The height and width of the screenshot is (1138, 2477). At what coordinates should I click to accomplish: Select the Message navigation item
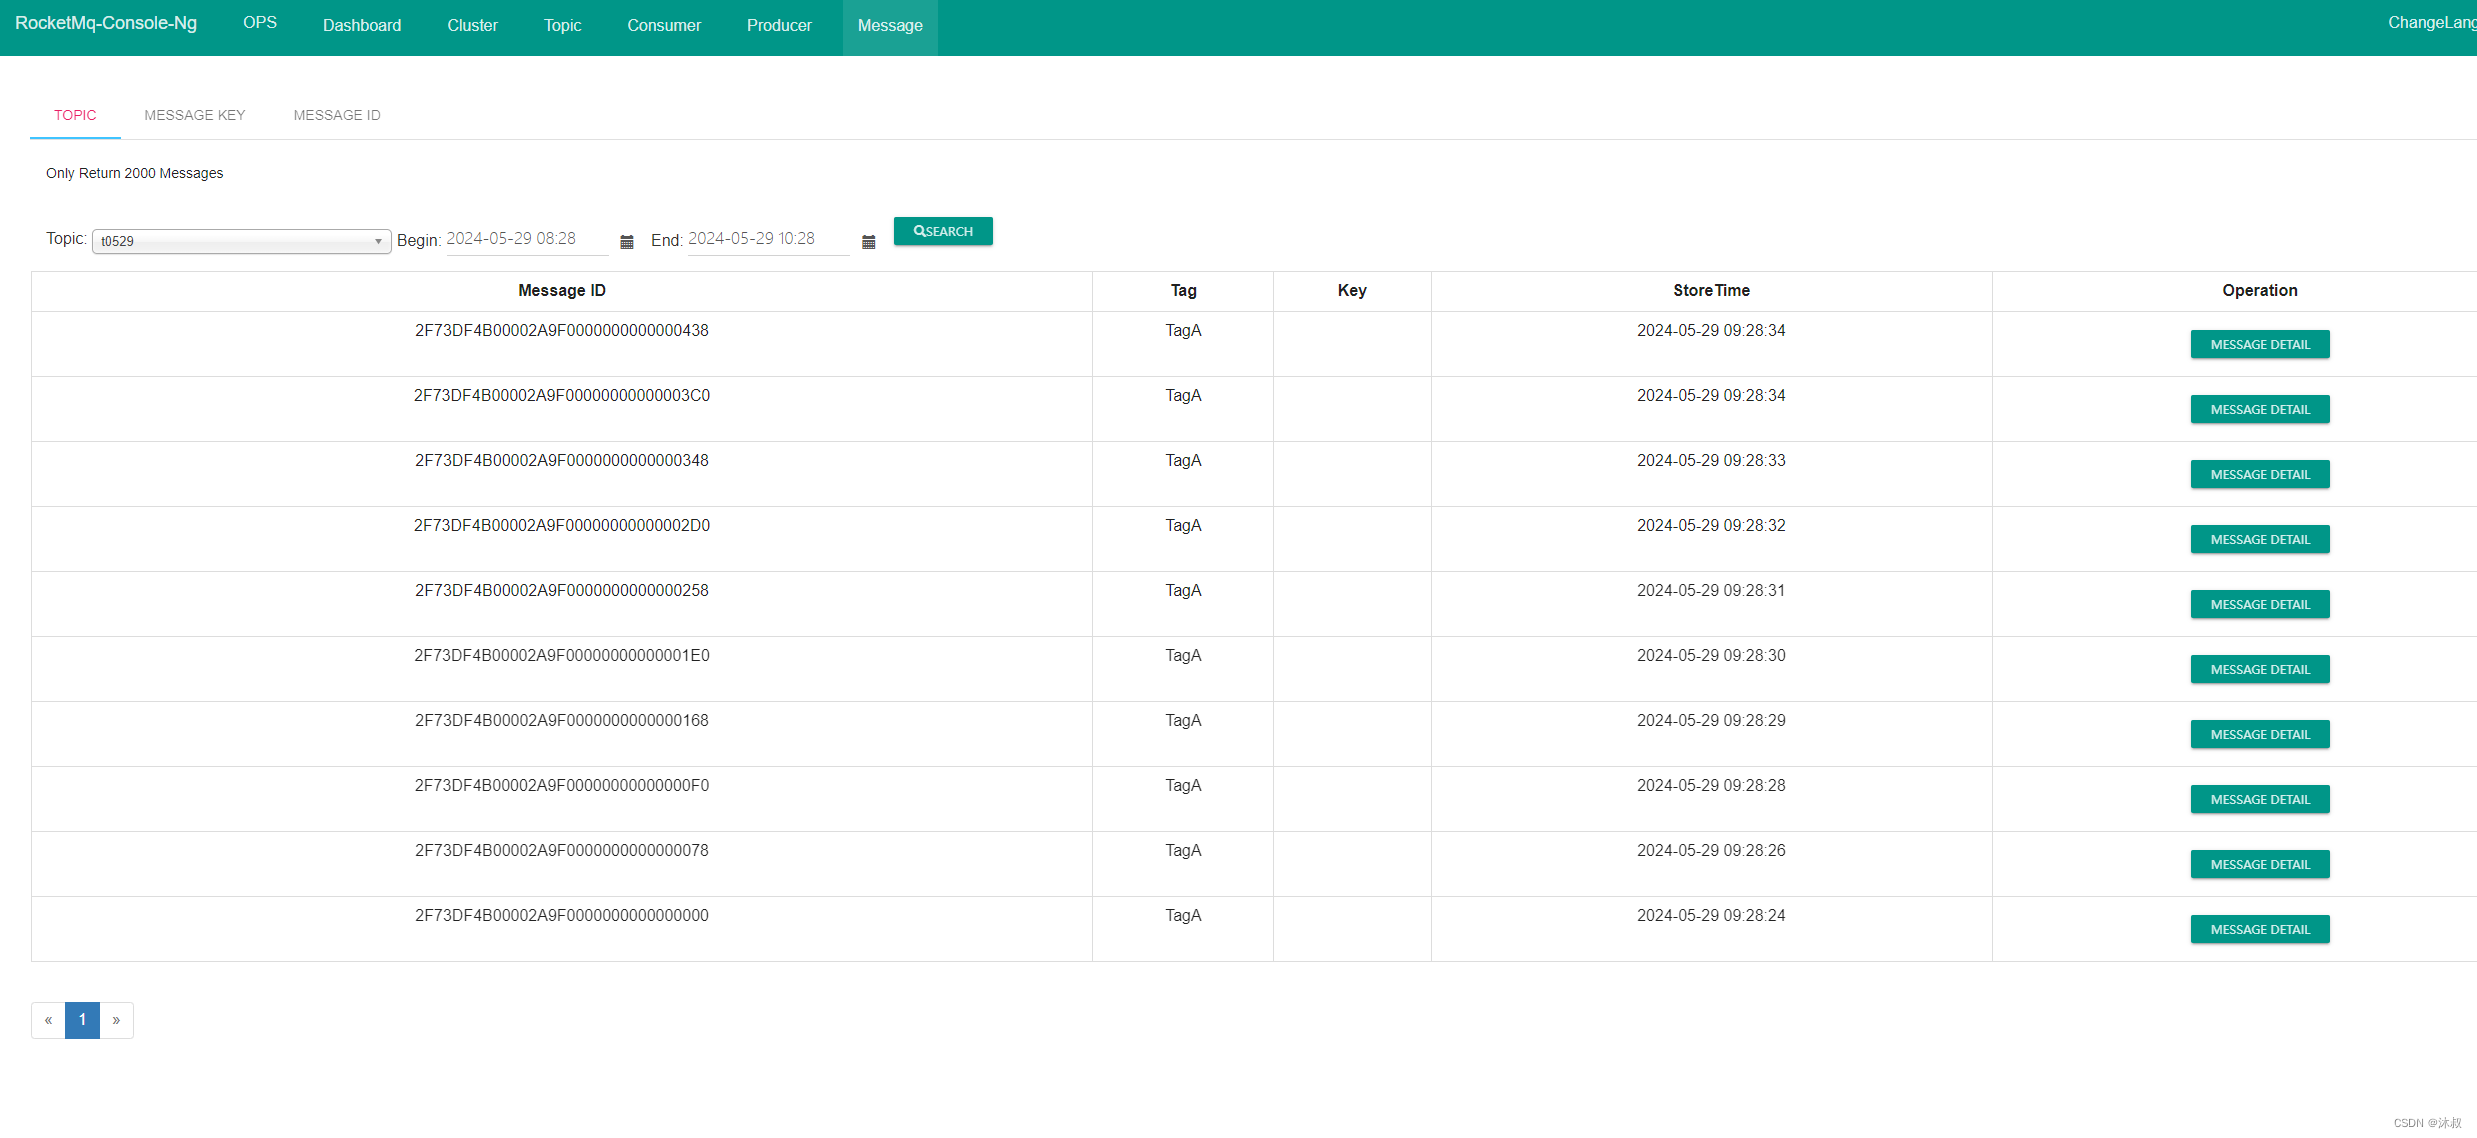890,27
